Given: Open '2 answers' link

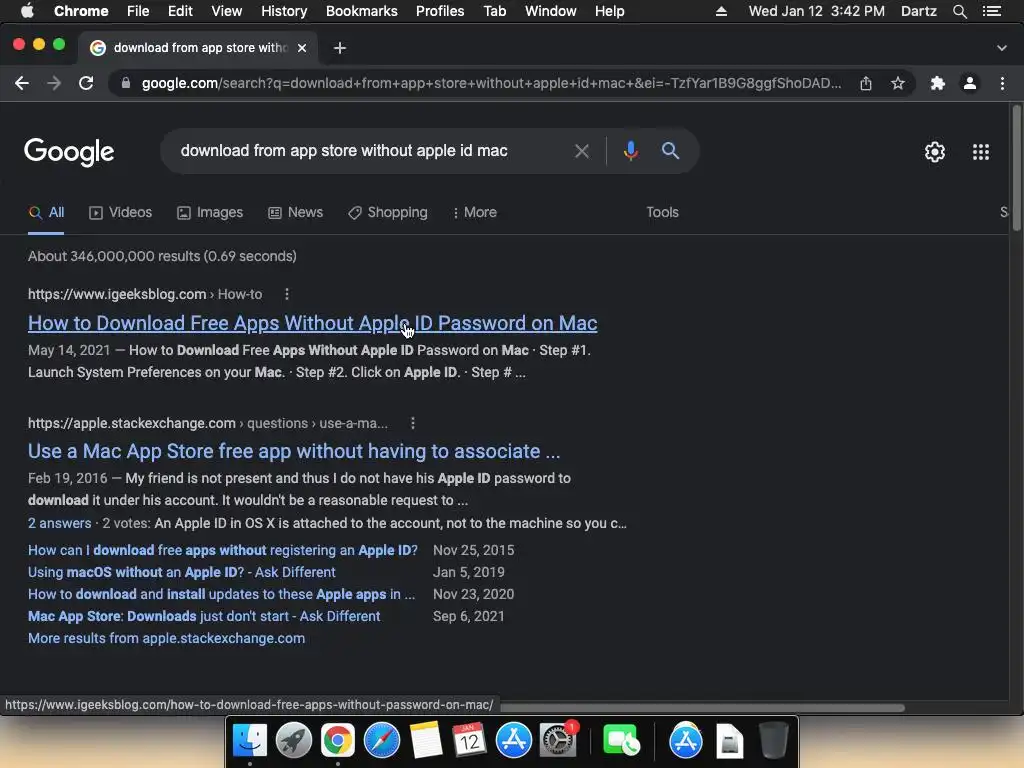Looking at the screenshot, I should (59, 523).
